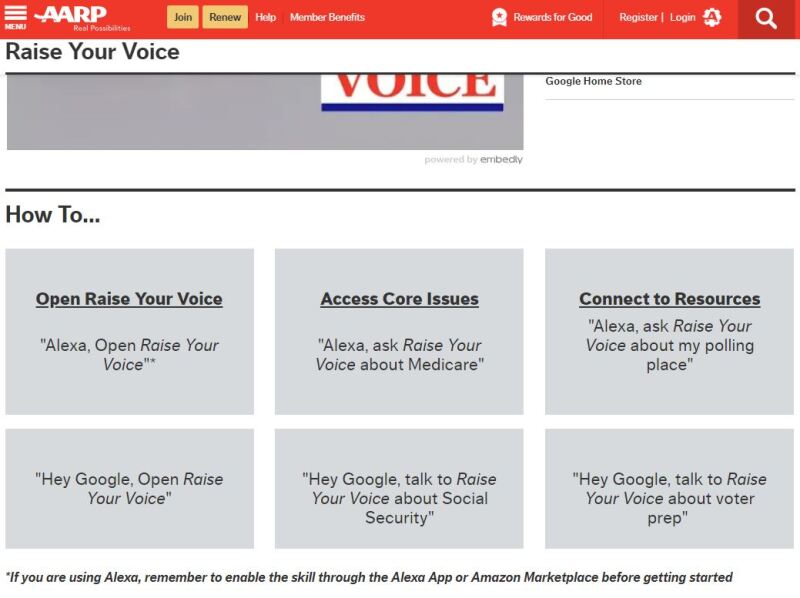Open the Rewards for Good link
The image size is (800, 598).
pos(553,17)
